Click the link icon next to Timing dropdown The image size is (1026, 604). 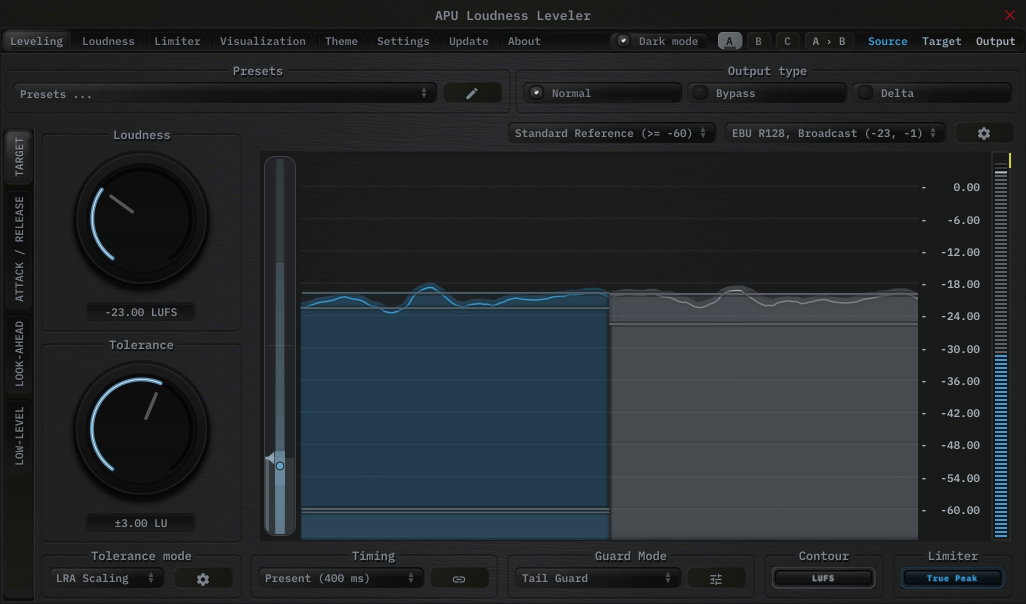(x=460, y=577)
